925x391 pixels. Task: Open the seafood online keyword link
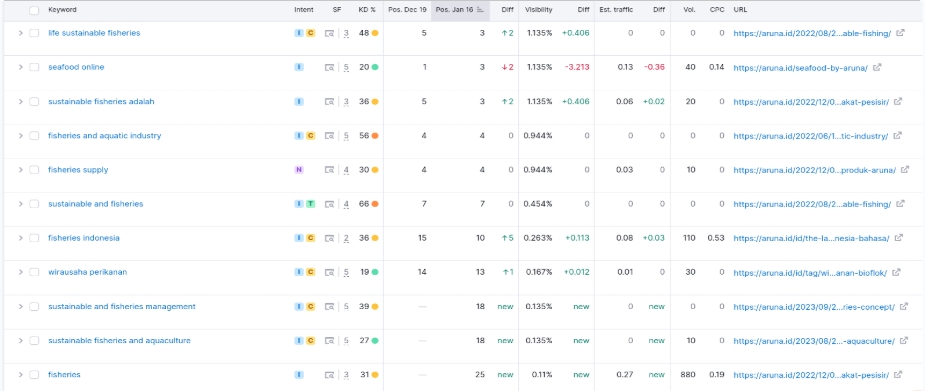[76, 67]
